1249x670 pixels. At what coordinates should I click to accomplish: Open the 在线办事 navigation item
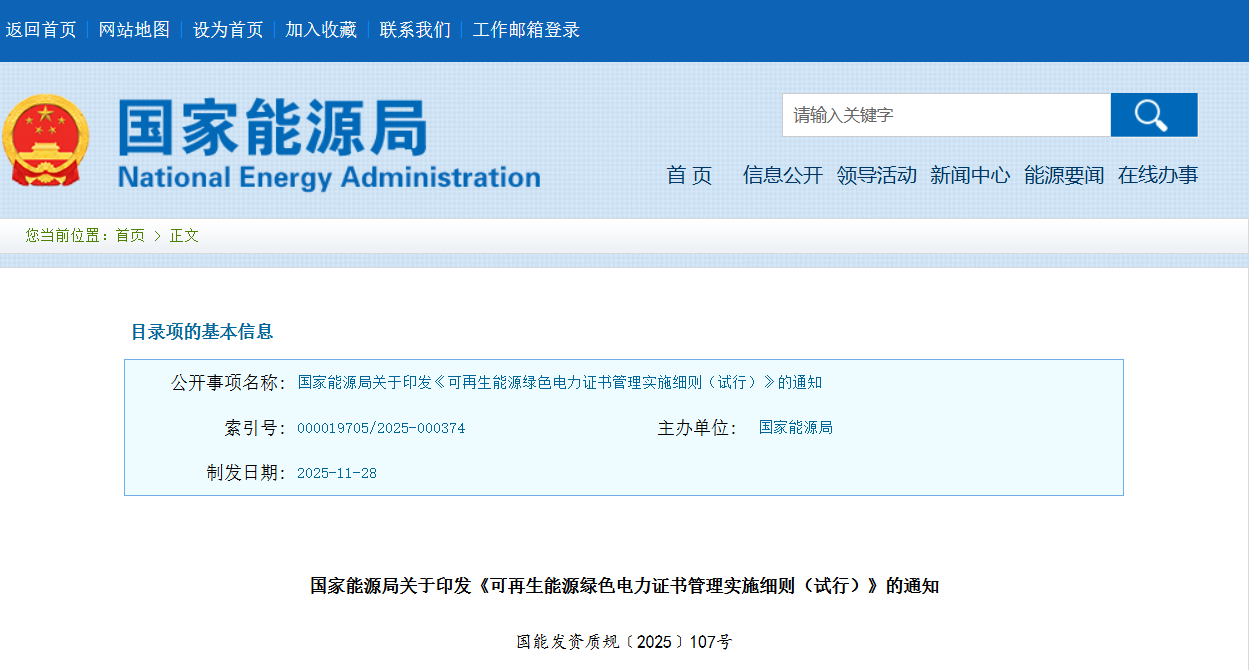click(1157, 176)
